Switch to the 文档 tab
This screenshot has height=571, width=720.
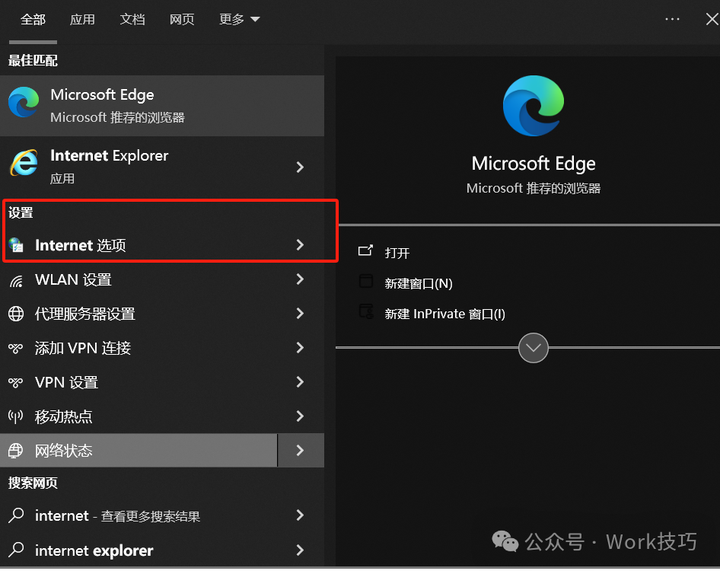[132, 19]
